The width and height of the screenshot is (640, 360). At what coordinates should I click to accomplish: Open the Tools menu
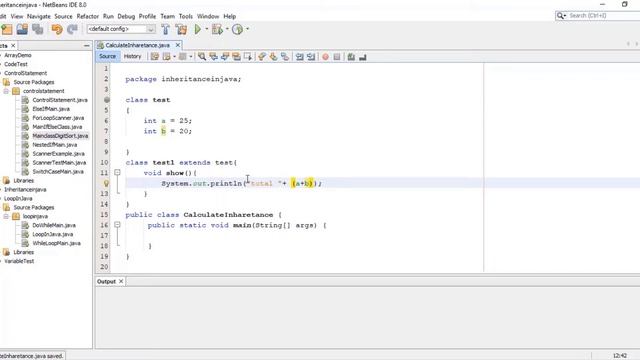[186, 16]
